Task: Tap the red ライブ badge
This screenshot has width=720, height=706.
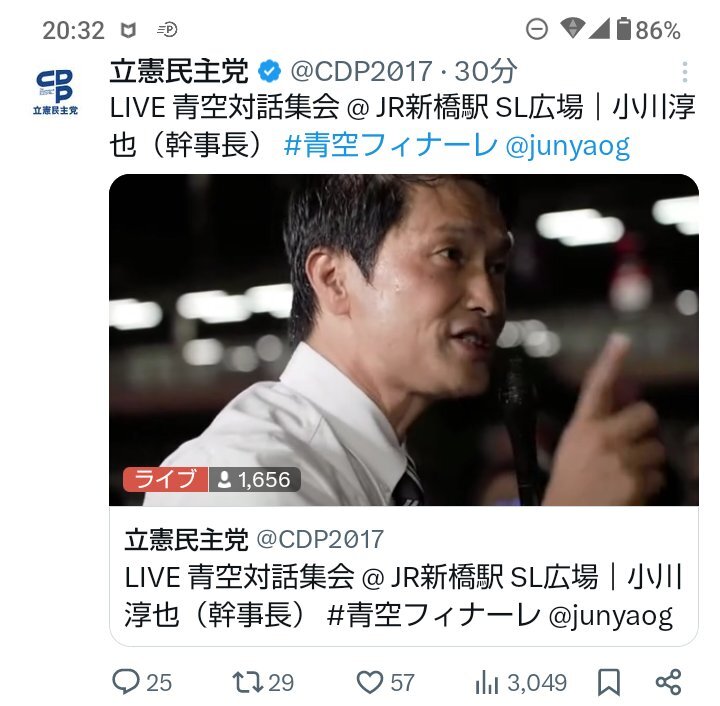Action: tap(165, 479)
